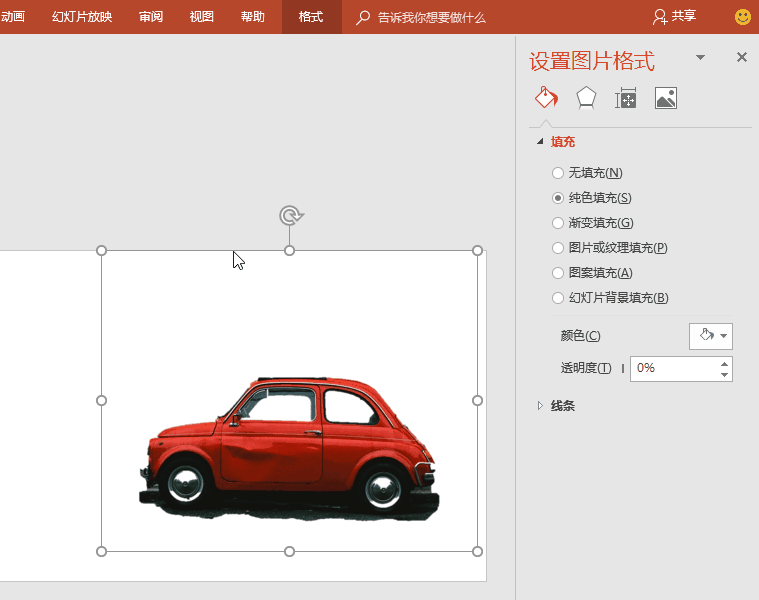Open the Effects pentagon tab

tap(586, 98)
